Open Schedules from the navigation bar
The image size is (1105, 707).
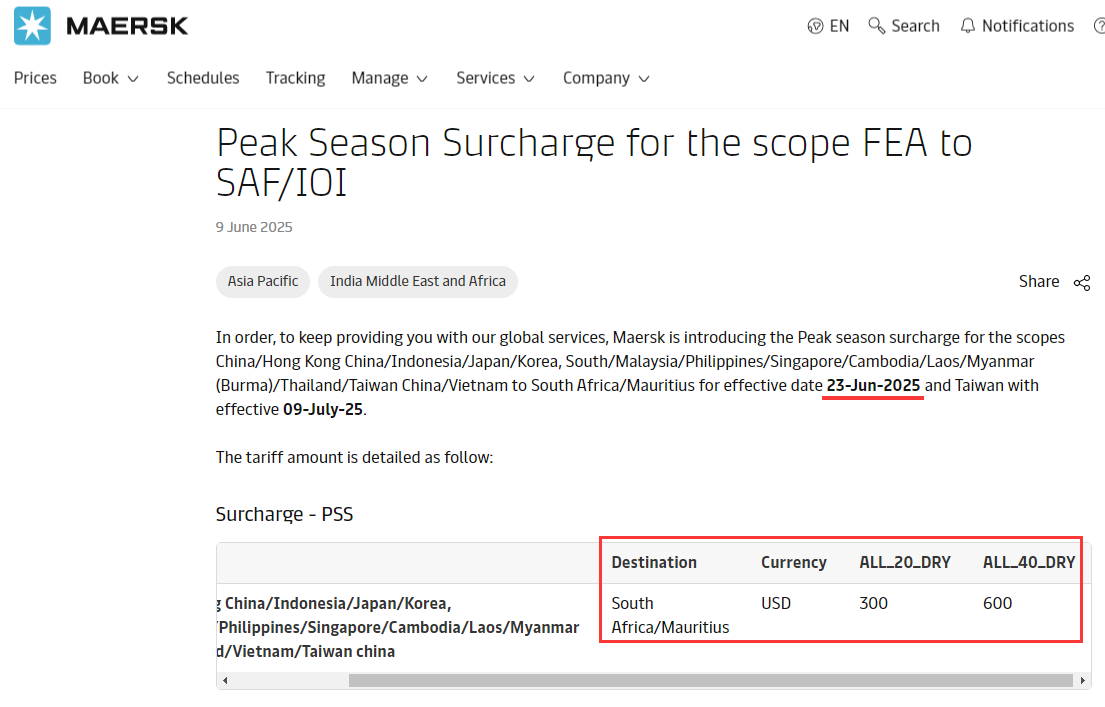point(203,78)
